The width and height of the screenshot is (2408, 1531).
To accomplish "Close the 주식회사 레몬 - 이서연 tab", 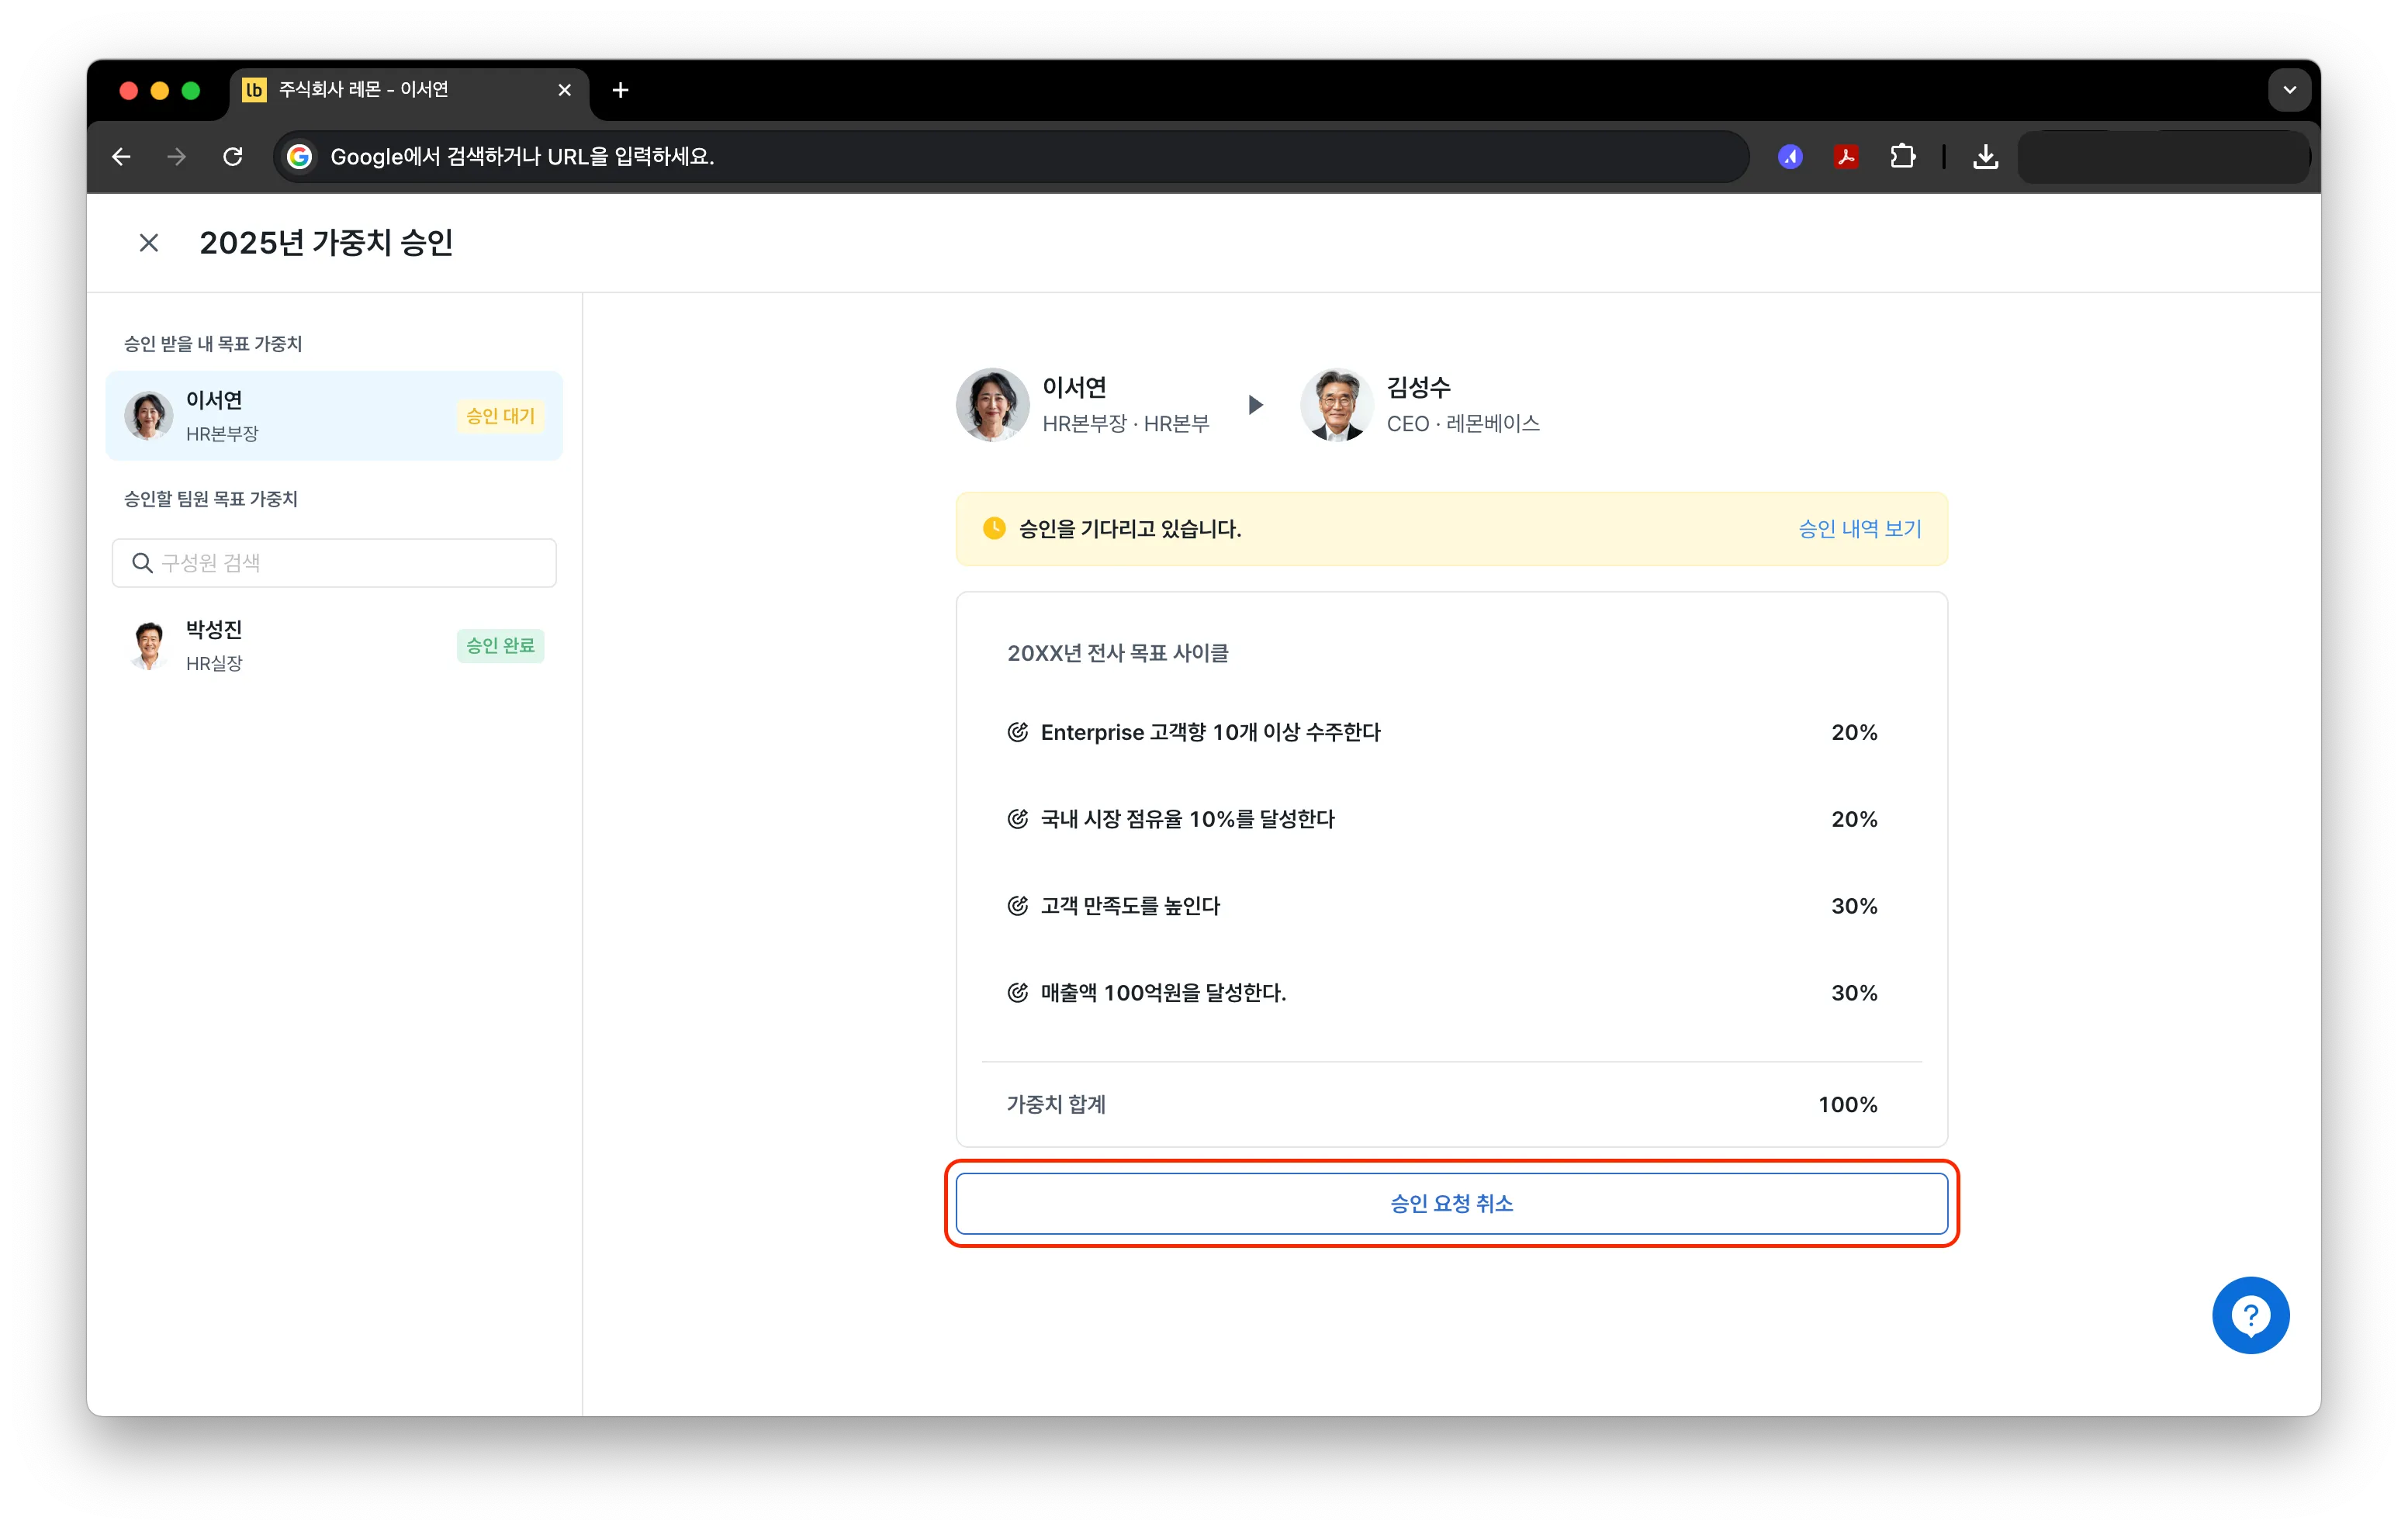I will (x=564, y=90).
